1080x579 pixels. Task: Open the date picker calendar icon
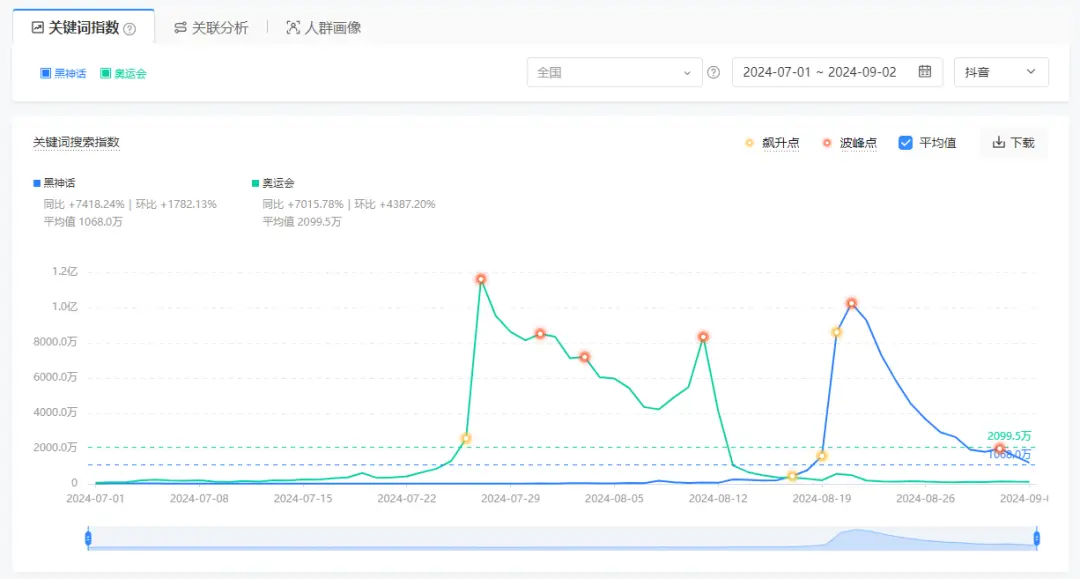tap(924, 71)
